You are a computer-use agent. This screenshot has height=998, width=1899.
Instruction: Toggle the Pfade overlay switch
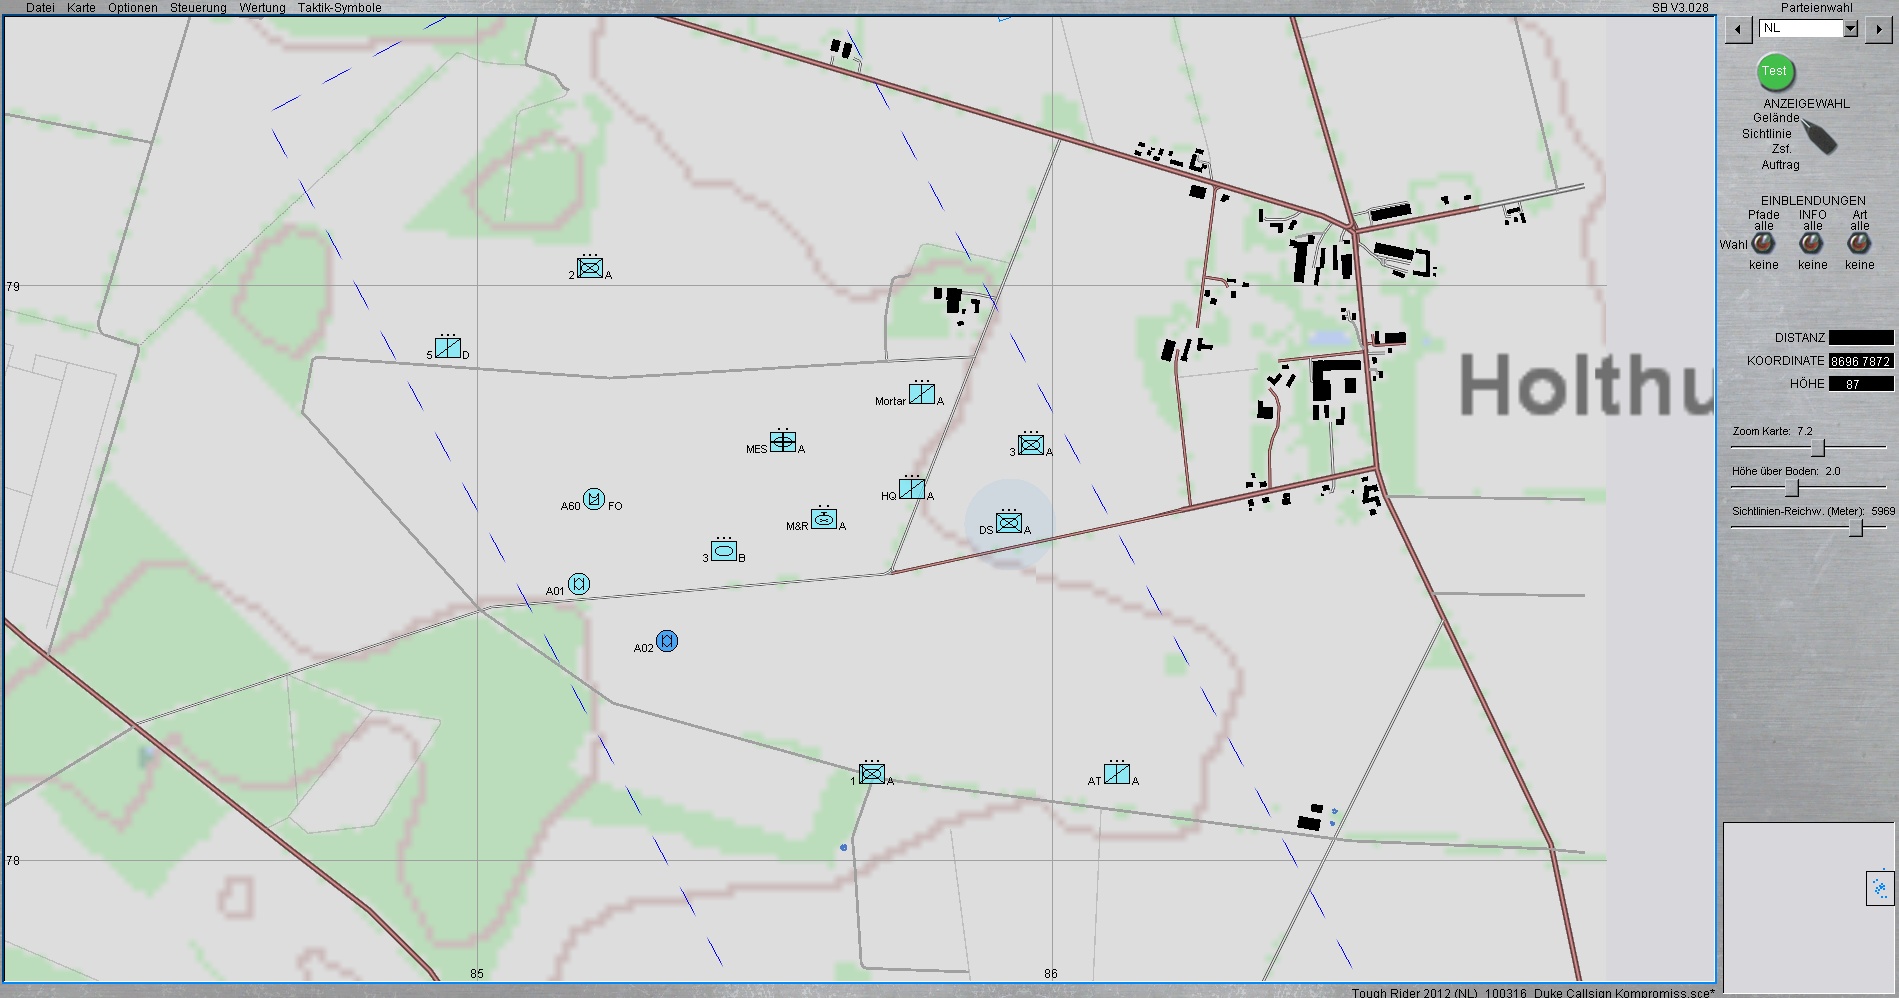pos(1763,243)
